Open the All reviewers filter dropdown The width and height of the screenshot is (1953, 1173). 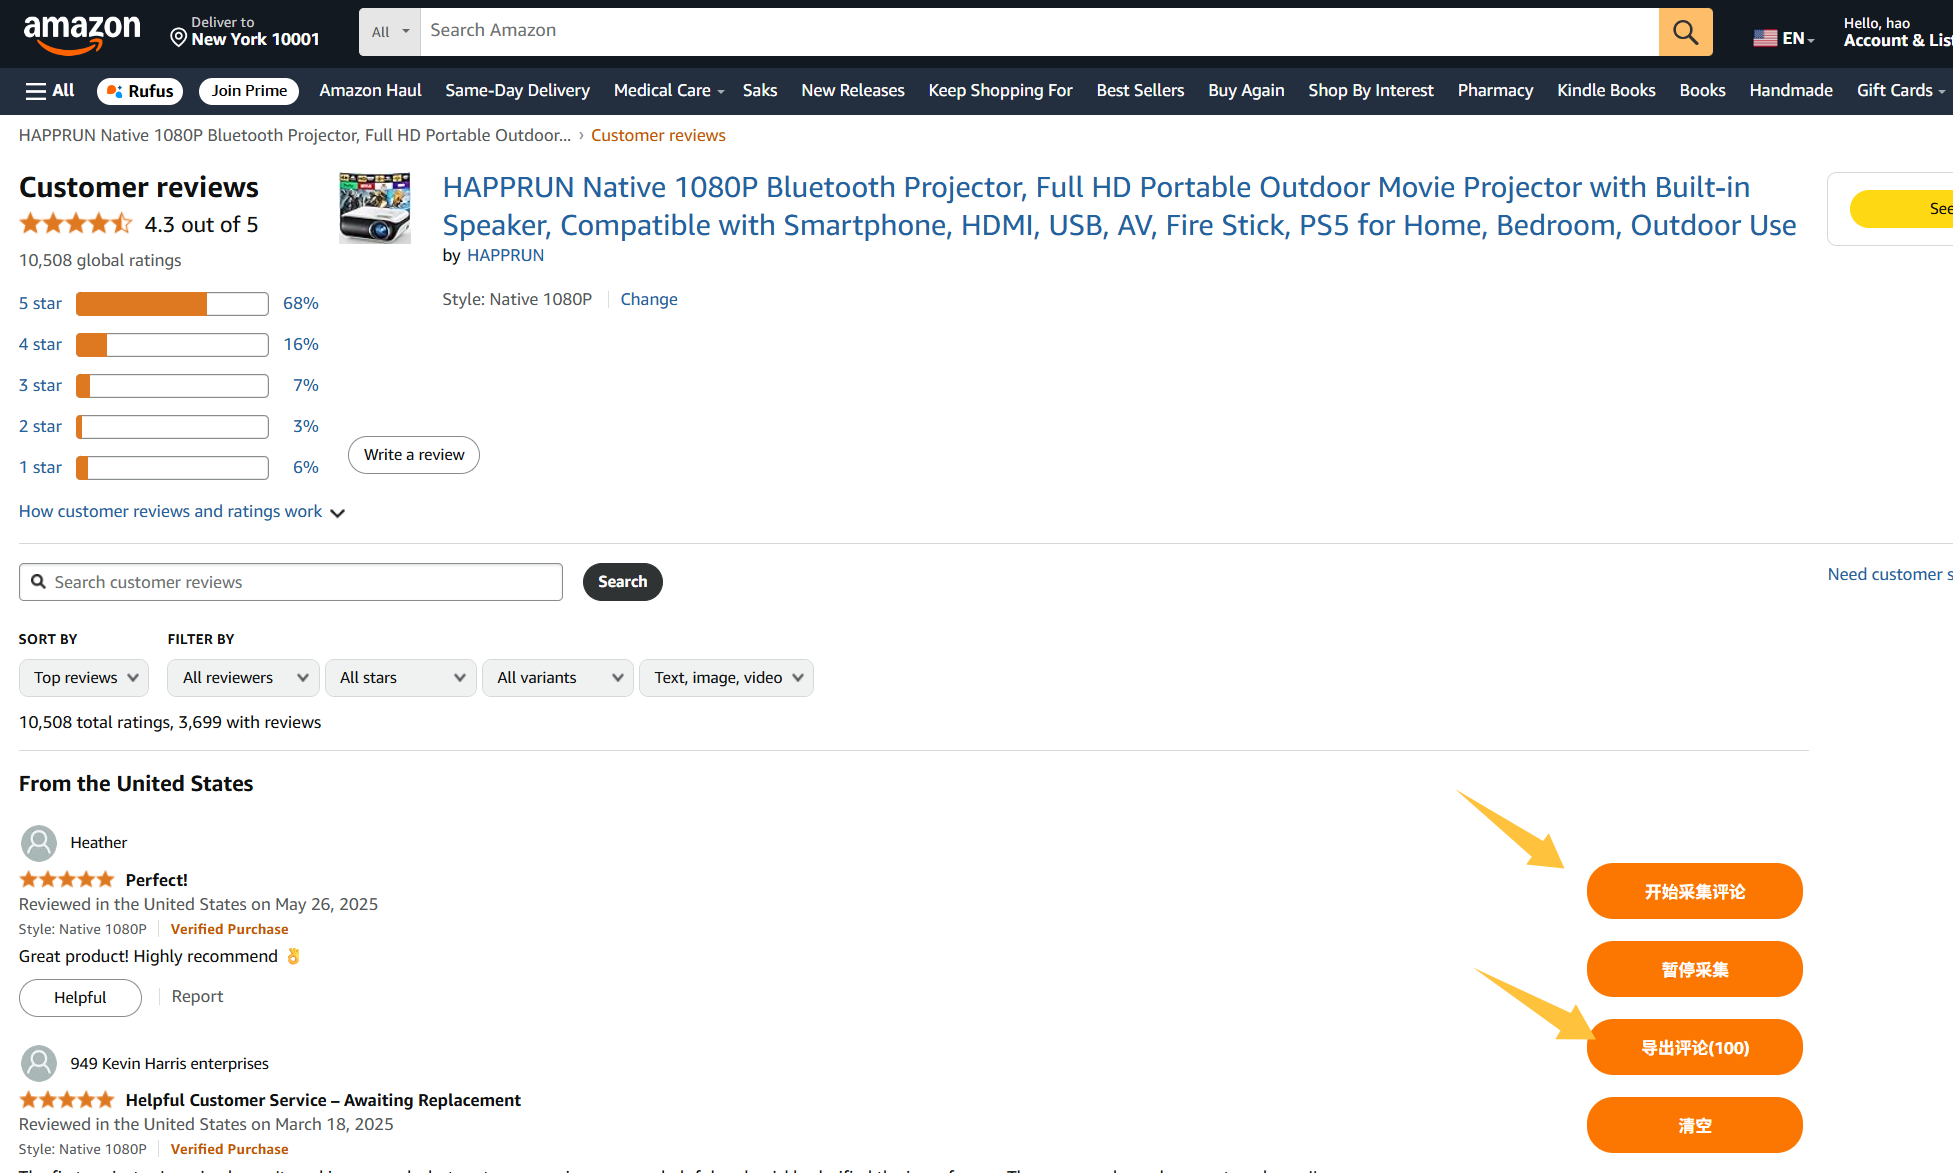pyautogui.click(x=244, y=678)
